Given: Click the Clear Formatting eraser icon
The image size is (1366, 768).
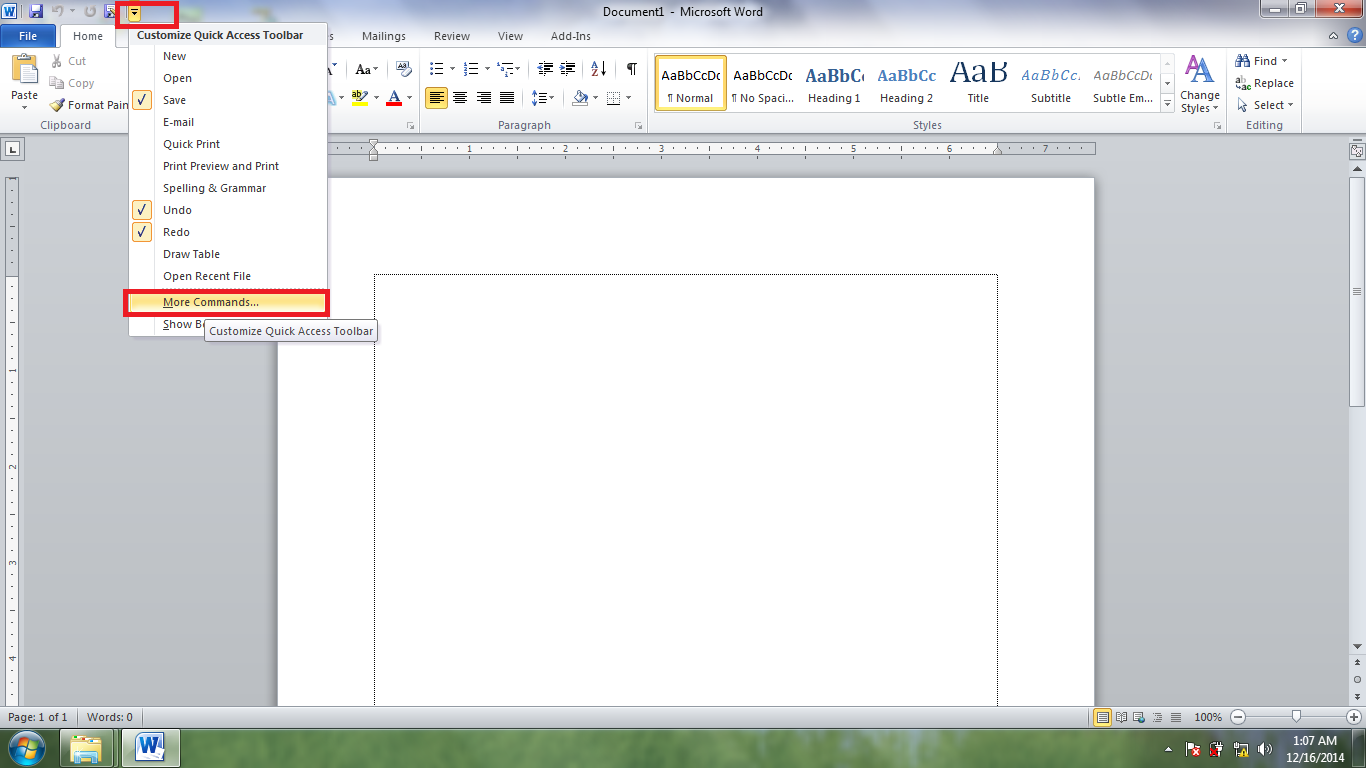Looking at the screenshot, I should click(404, 69).
